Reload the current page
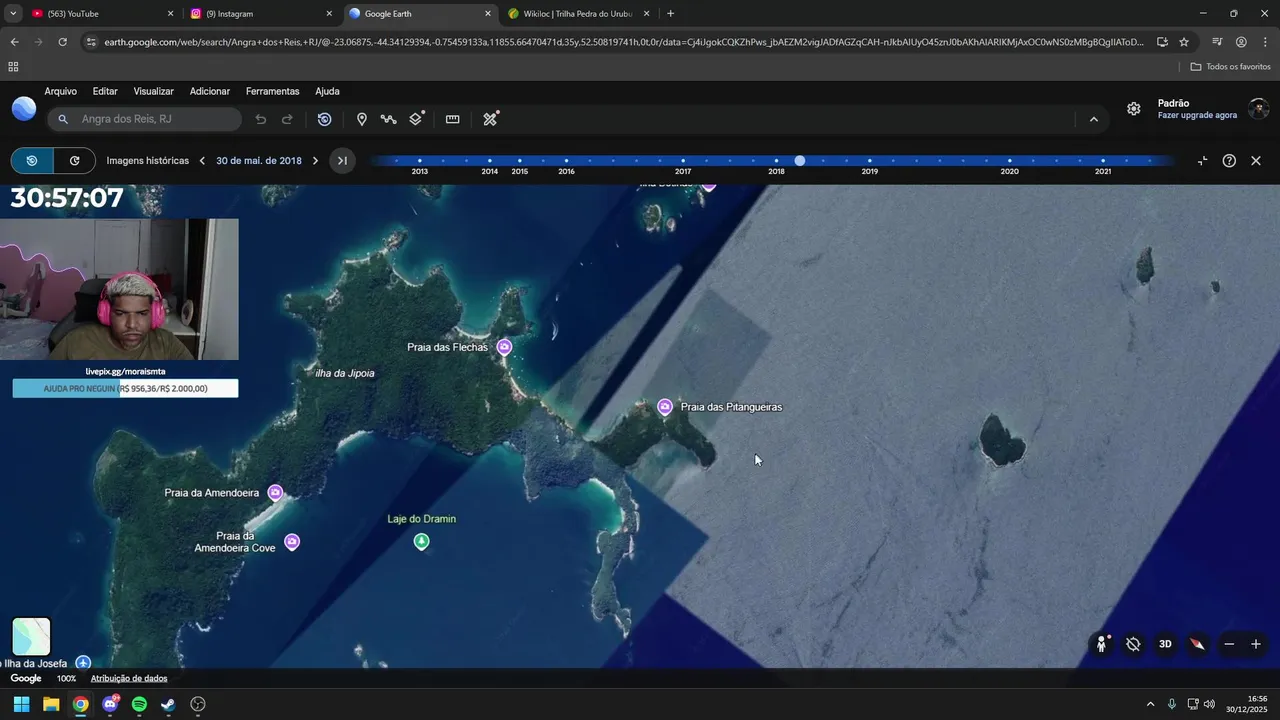 [x=62, y=42]
